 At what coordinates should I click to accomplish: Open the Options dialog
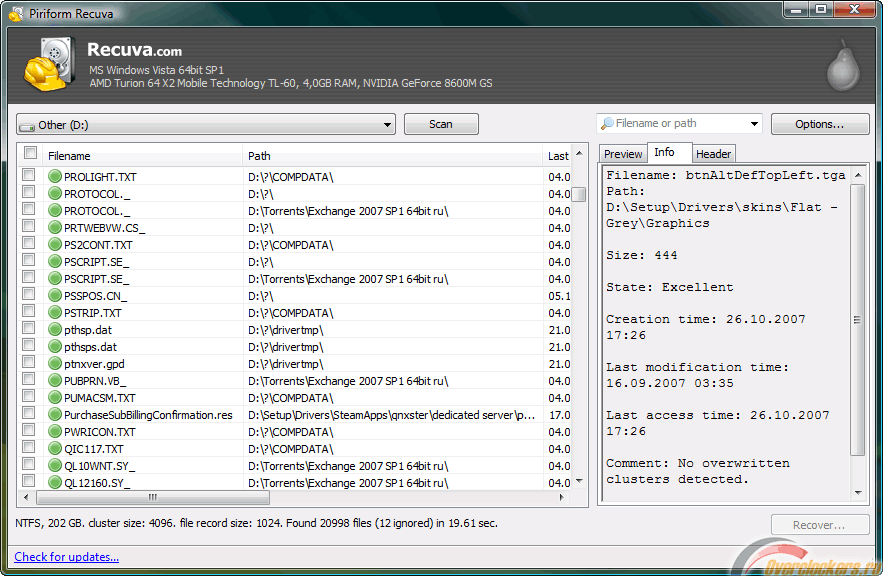click(x=819, y=124)
